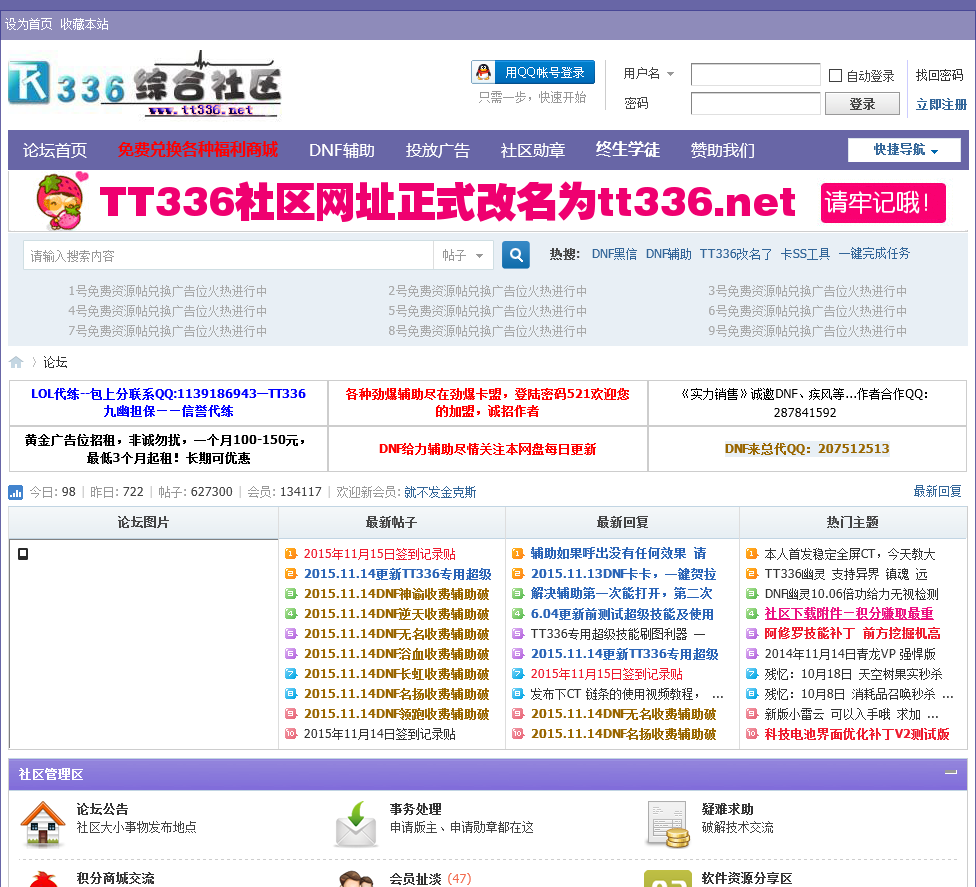
Task: Click the statistics bar chart icon
Action: [16, 492]
